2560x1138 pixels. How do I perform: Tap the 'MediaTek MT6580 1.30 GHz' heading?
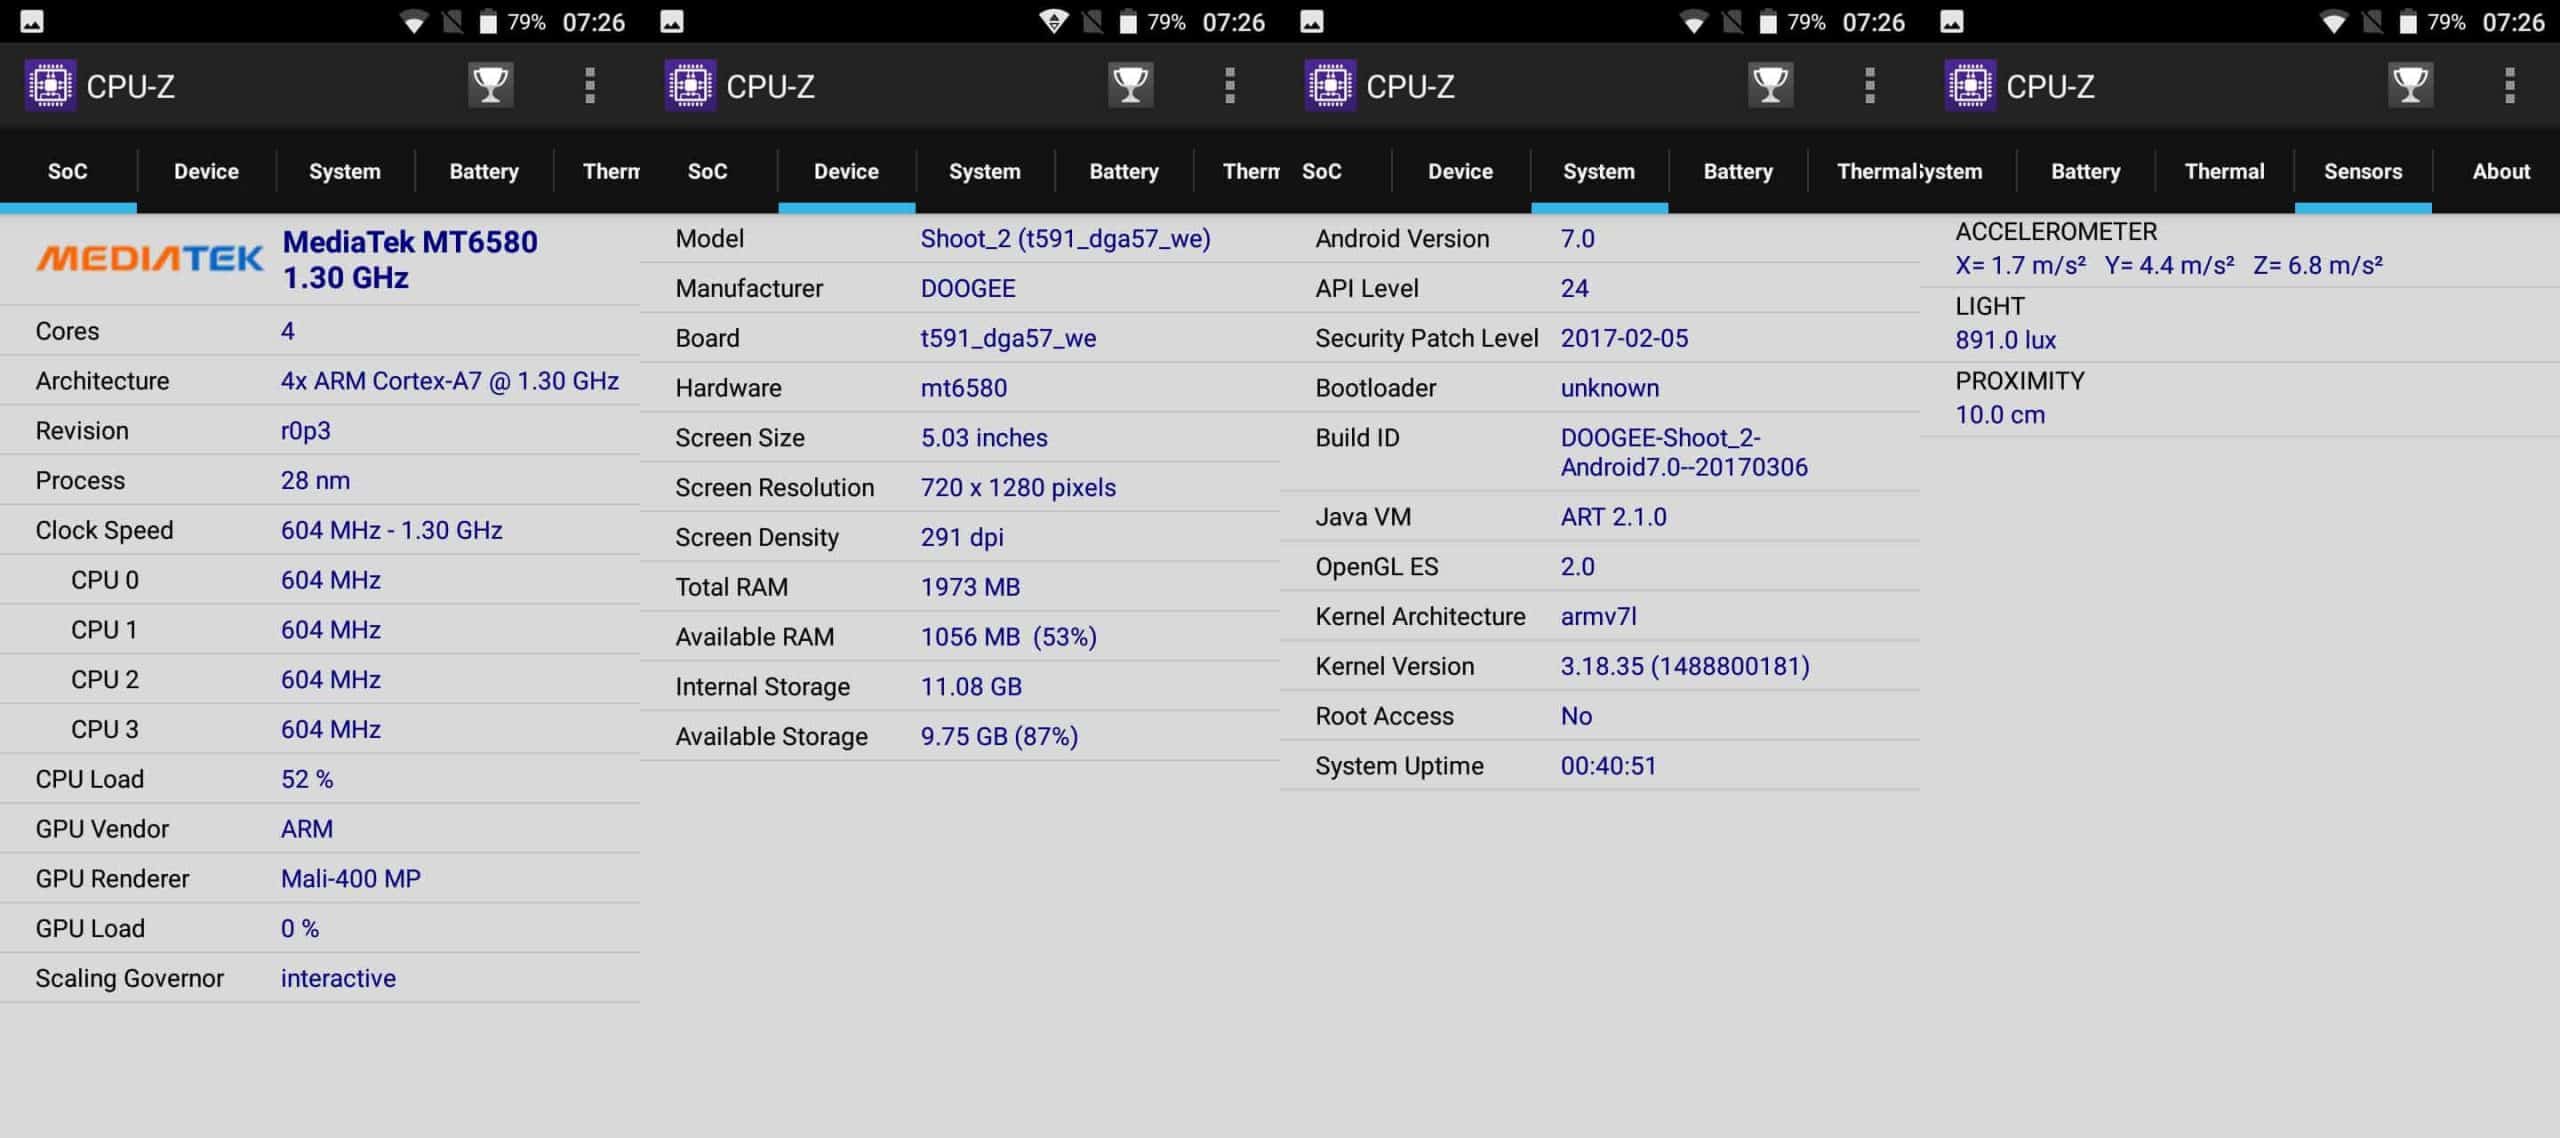click(410, 259)
